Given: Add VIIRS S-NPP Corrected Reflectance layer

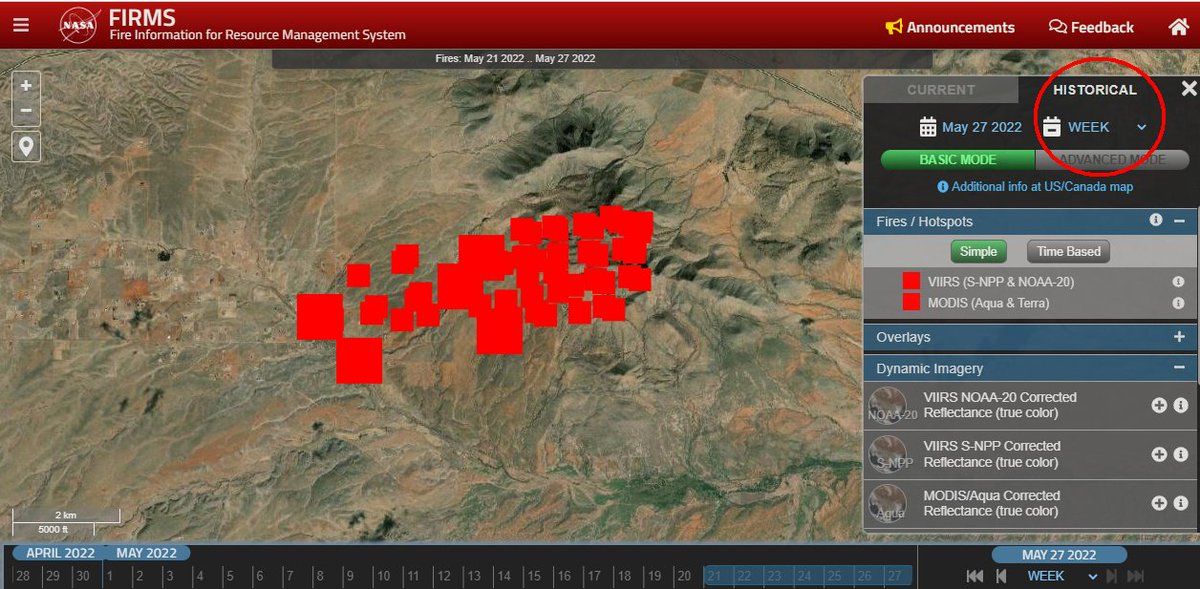Looking at the screenshot, I should (1159, 454).
